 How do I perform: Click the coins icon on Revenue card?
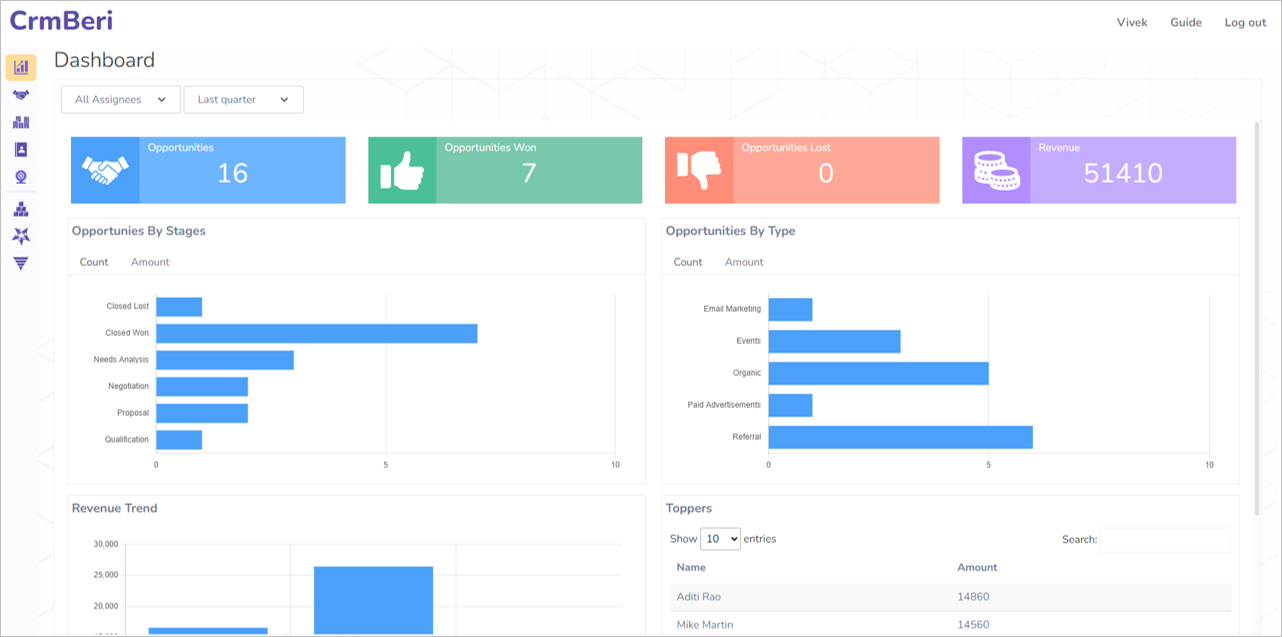coord(995,171)
